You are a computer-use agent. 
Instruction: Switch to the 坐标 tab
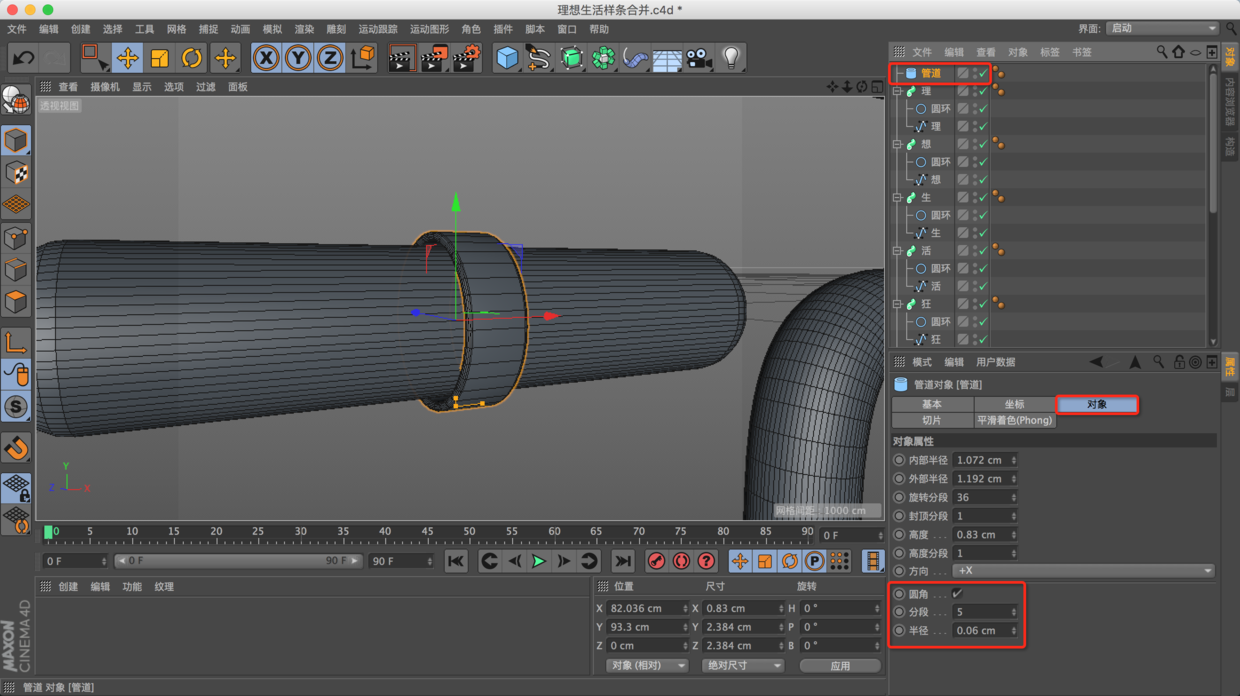[x=1015, y=404]
